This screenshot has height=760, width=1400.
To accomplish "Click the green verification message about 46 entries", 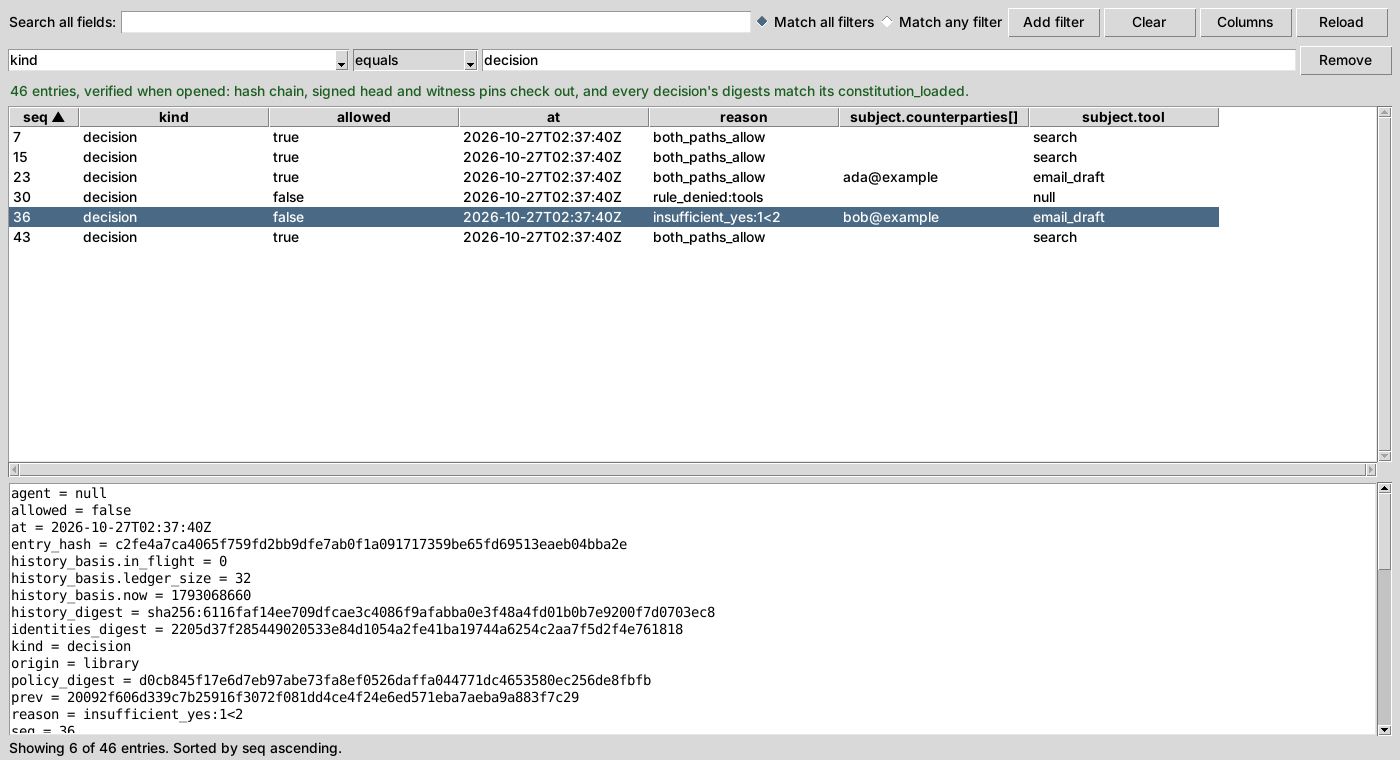I will coord(489,91).
